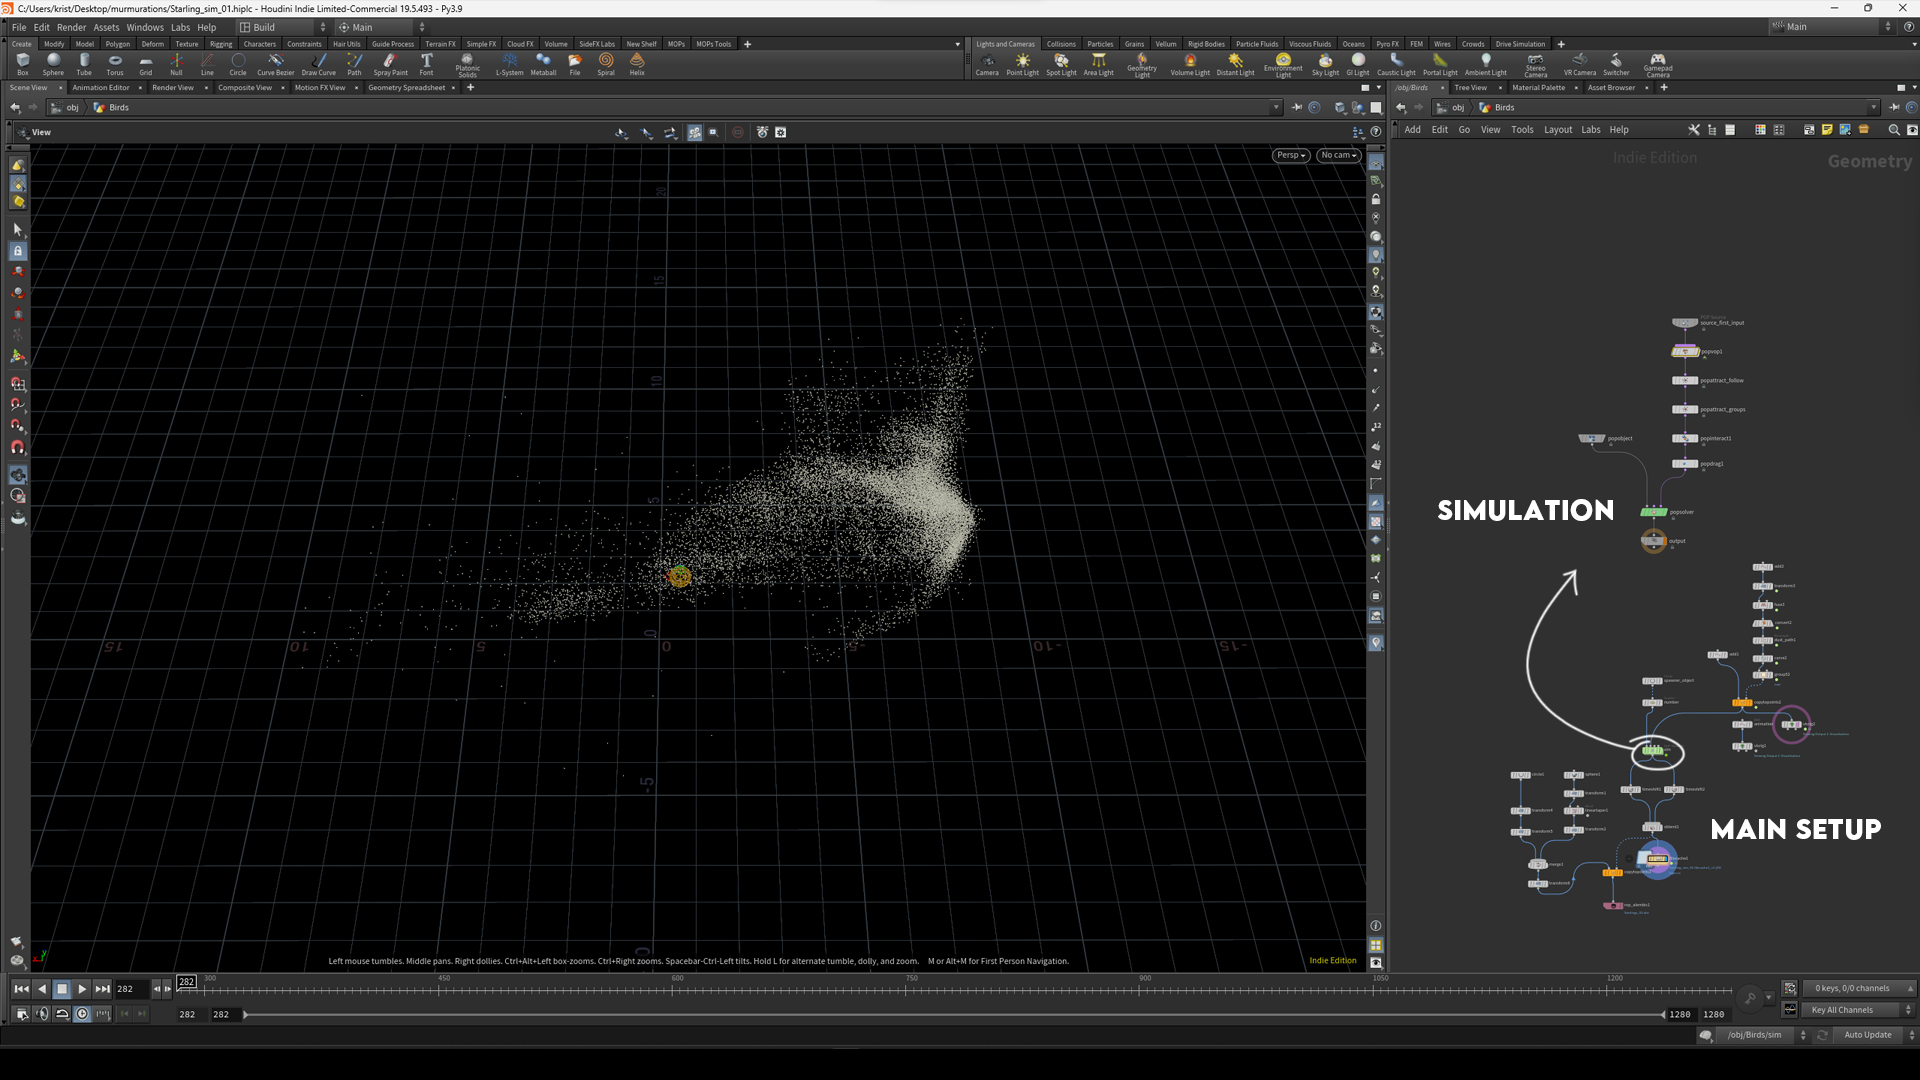The height and width of the screenshot is (1080, 1920).
Task: Click the magnifying glass search icon in network editor
Action: click(1893, 130)
